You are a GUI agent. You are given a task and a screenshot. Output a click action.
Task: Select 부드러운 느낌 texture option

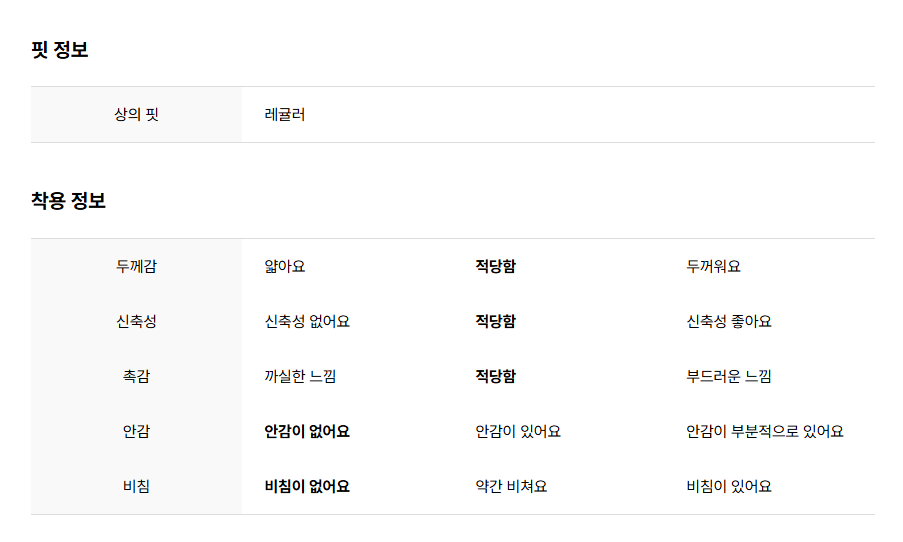[x=729, y=376]
